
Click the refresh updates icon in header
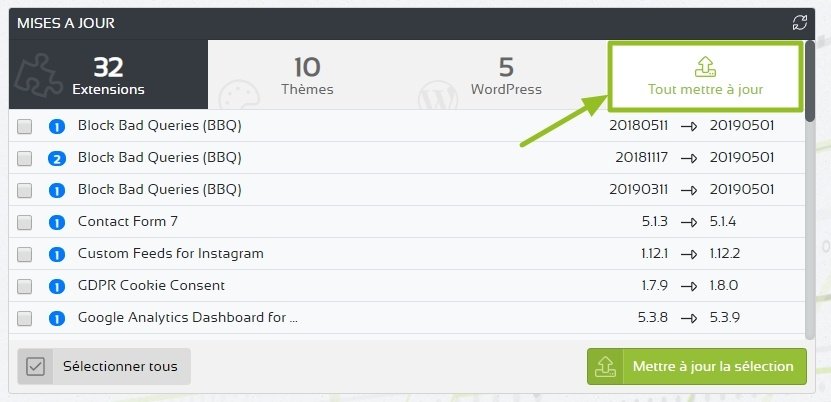pyautogui.click(x=799, y=22)
